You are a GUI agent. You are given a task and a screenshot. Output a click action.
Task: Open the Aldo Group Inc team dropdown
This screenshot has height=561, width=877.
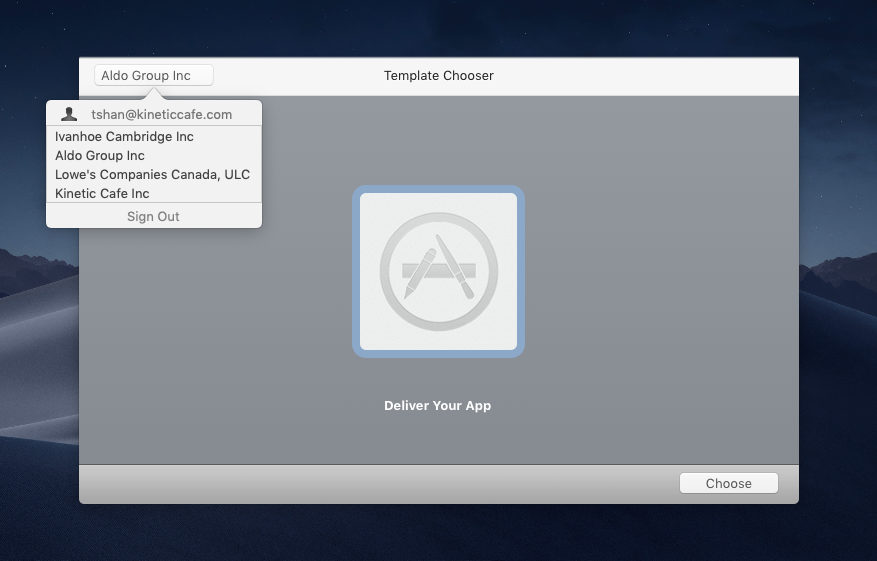coord(154,76)
